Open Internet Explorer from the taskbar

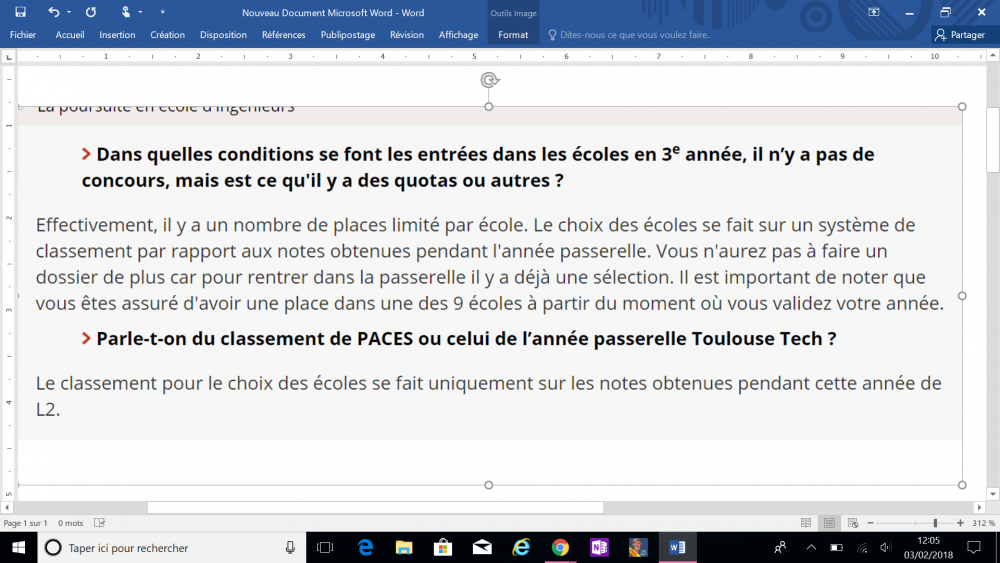coord(521,548)
